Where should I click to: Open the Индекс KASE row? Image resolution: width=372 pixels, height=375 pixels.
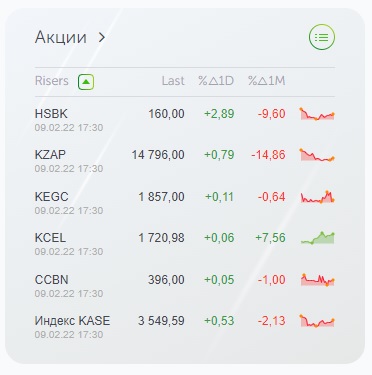(185, 325)
